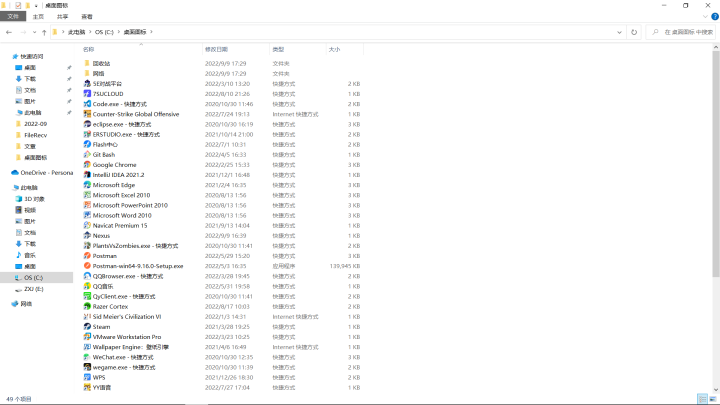This screenshot has width=720, height=405.
Task: Expand the chevron after OS (C:) in breadcrumb
Action: pyautogui.click(x=118, y=32)
